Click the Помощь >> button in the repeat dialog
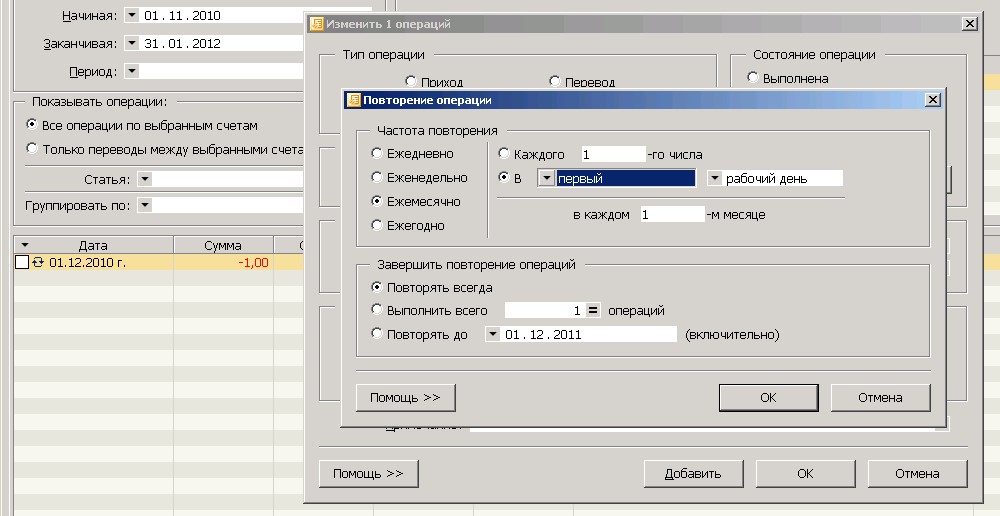 point(405,397)
